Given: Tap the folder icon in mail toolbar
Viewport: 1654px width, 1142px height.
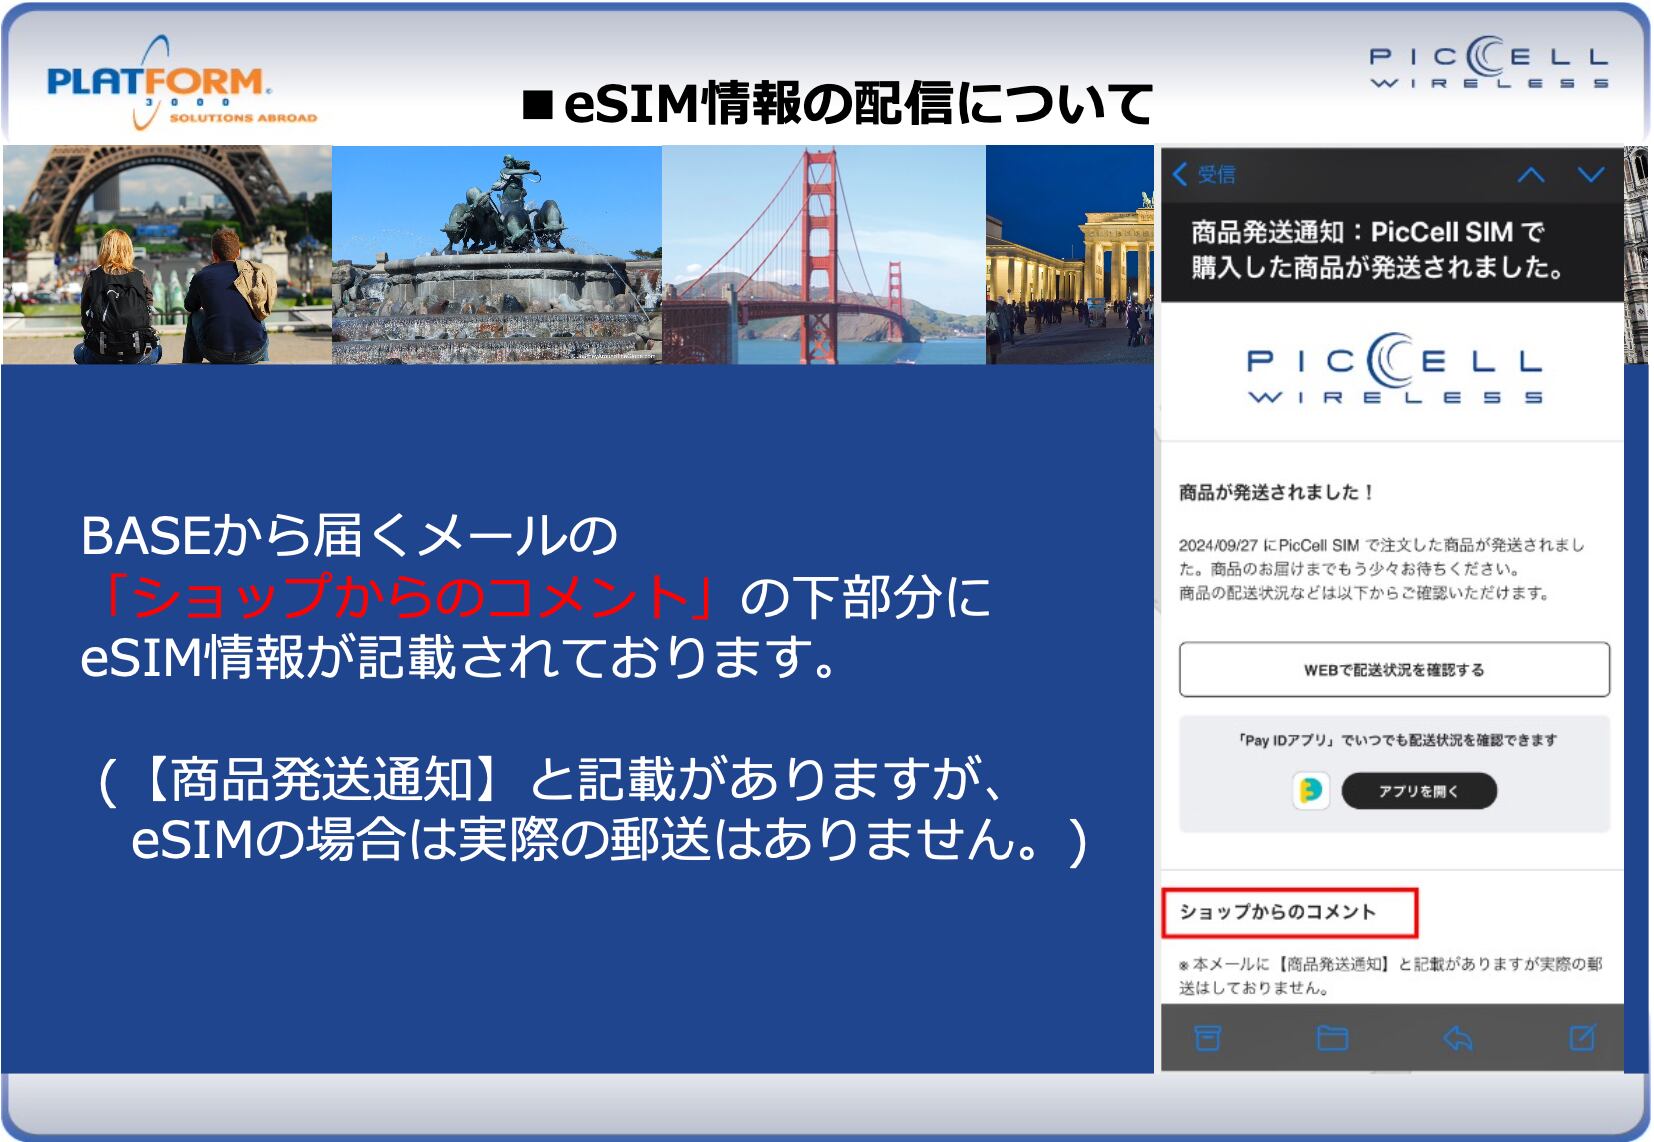Looking at the screenshot, I should 1332,1038.
